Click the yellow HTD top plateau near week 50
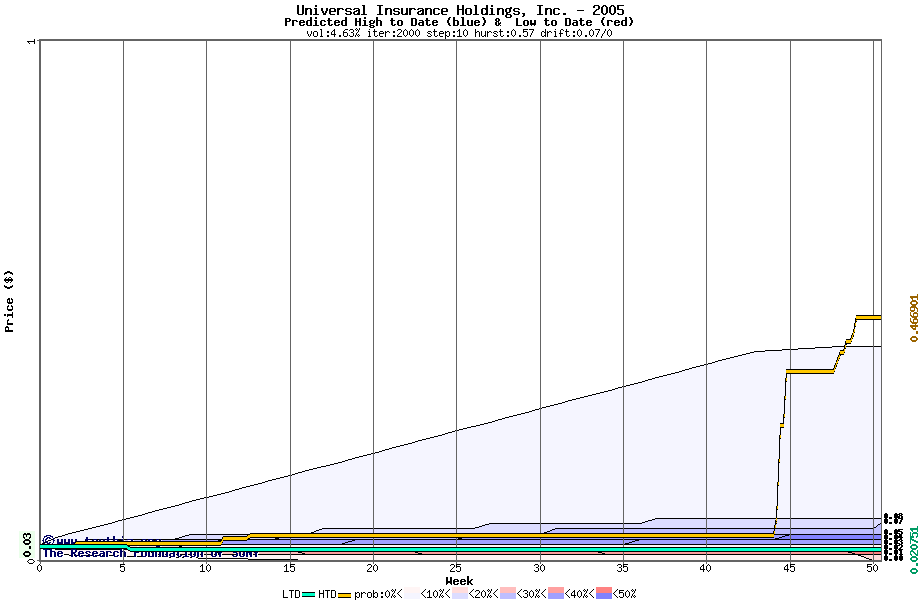 (868, 317)
